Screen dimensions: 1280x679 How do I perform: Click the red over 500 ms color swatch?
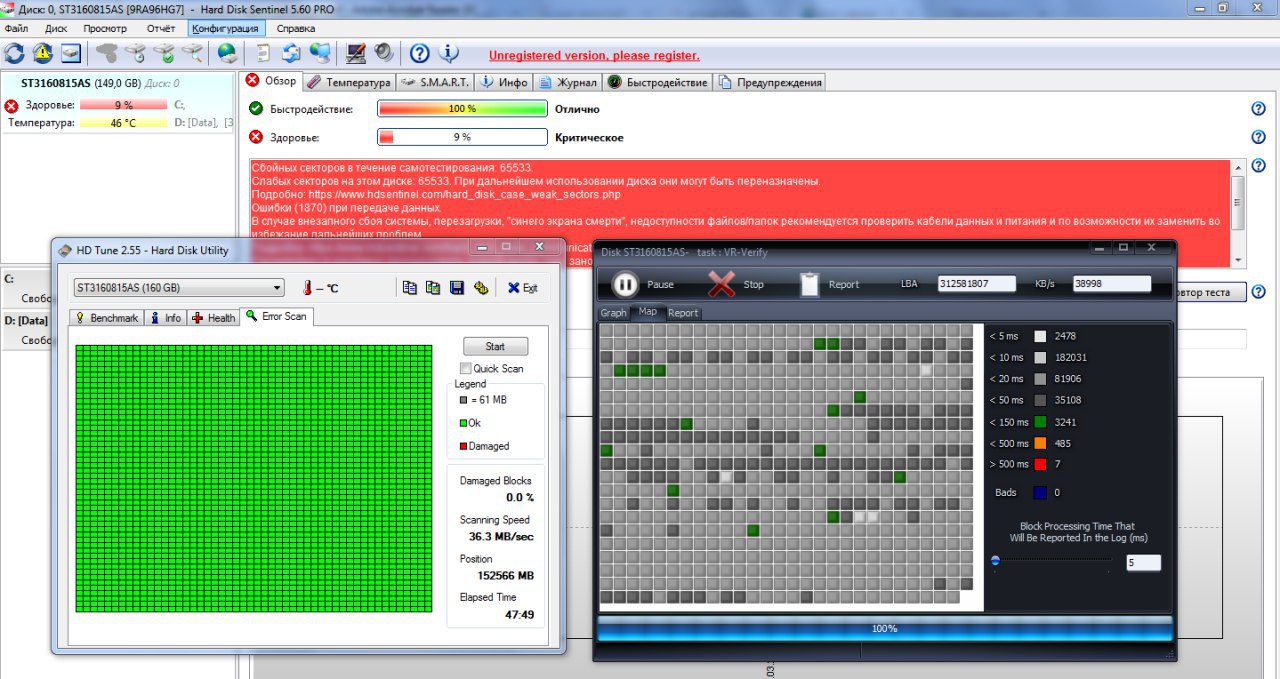(1040, 464)
